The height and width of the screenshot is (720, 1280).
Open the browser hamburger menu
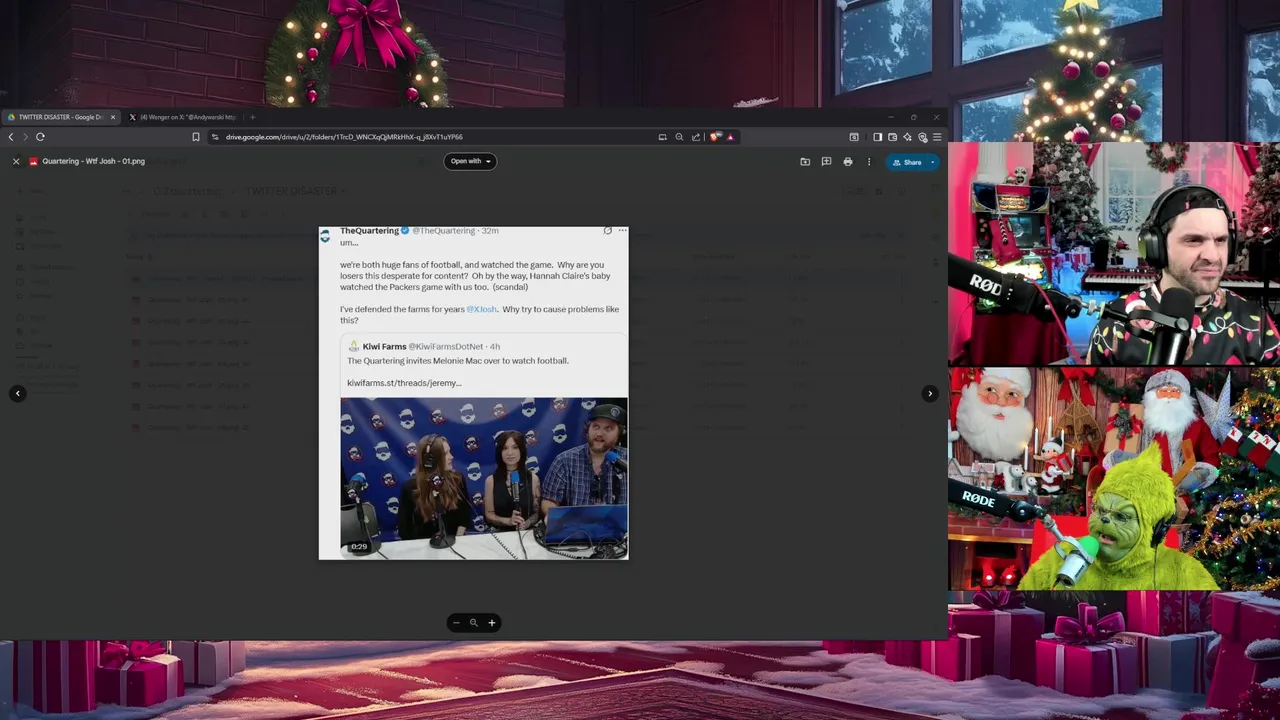point(937,137)
